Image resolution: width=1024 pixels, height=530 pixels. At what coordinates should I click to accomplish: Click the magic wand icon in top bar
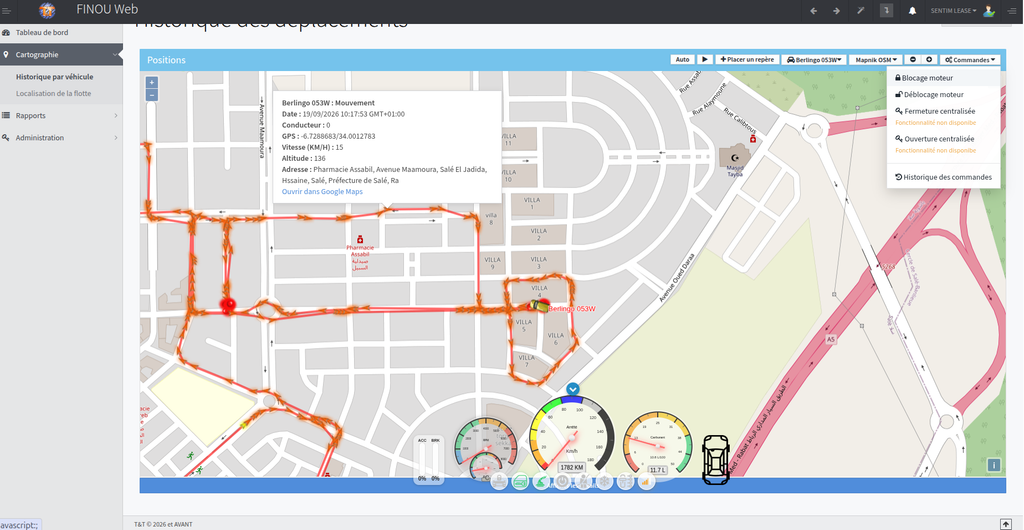tap(860, 10)
